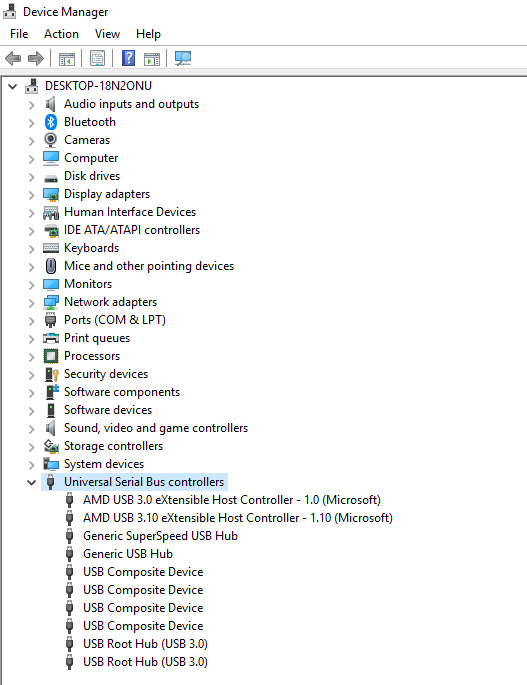
Task: Expand the IDE ATA/ATAPI controllers node
Action: coord(31,231)
